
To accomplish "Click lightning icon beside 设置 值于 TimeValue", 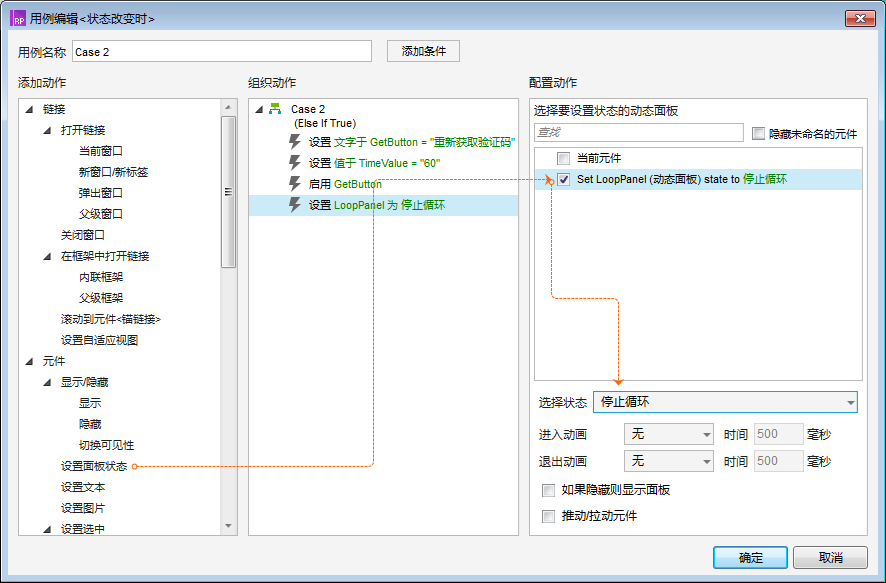I will [295, 163].
